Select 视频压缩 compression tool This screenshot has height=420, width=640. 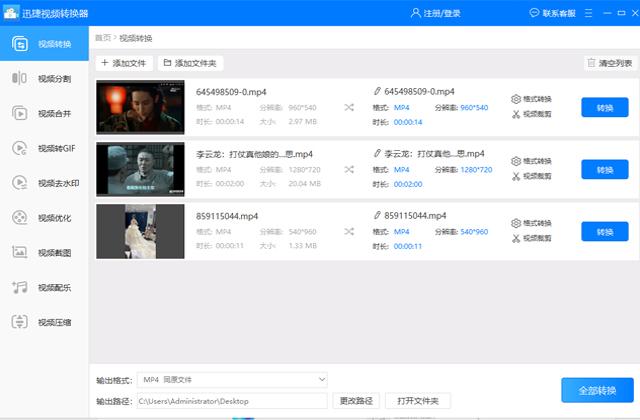44,322
